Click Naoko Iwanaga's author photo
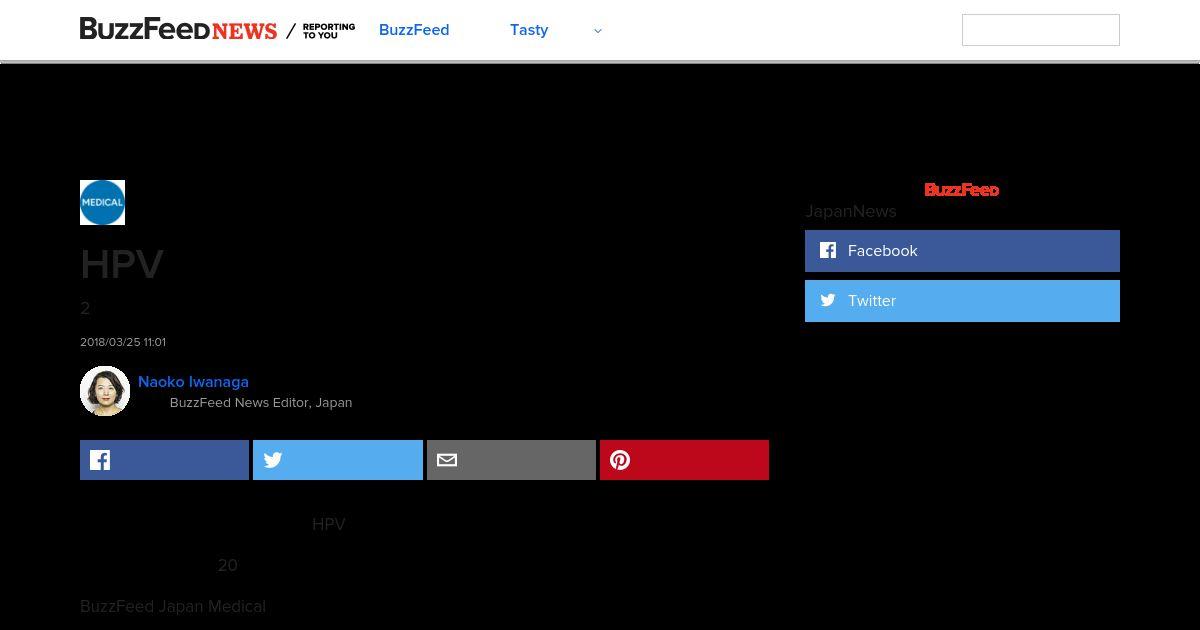1200x630 pixels. coord(105,391)
